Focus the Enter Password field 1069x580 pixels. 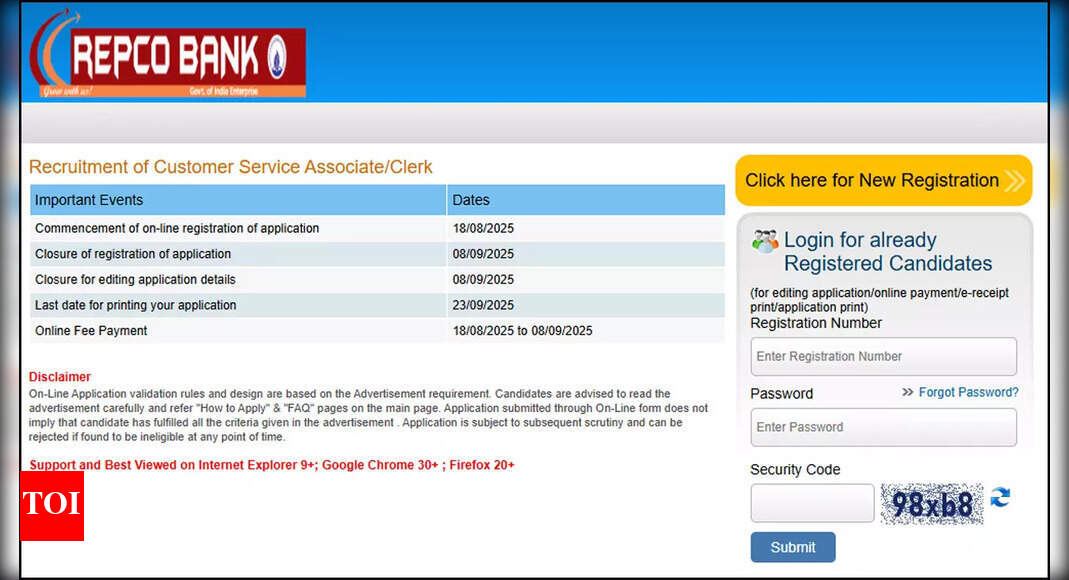(x=883, y=427)
